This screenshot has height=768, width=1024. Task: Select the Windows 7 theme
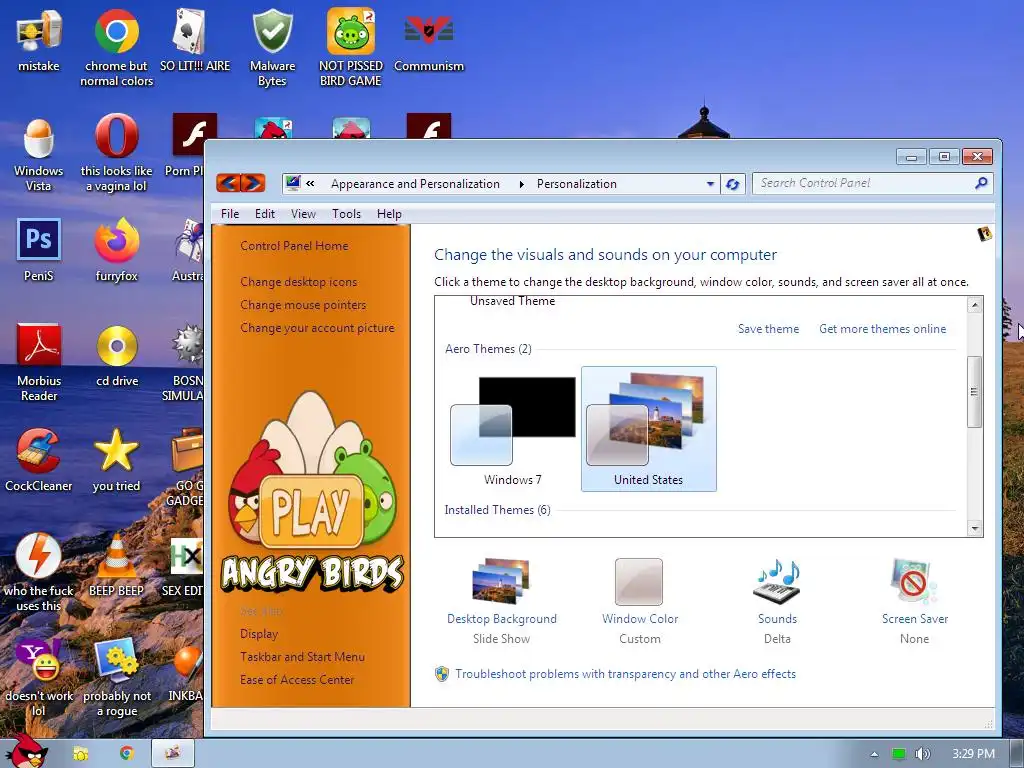pyautogui.click(x=513, y=430)
